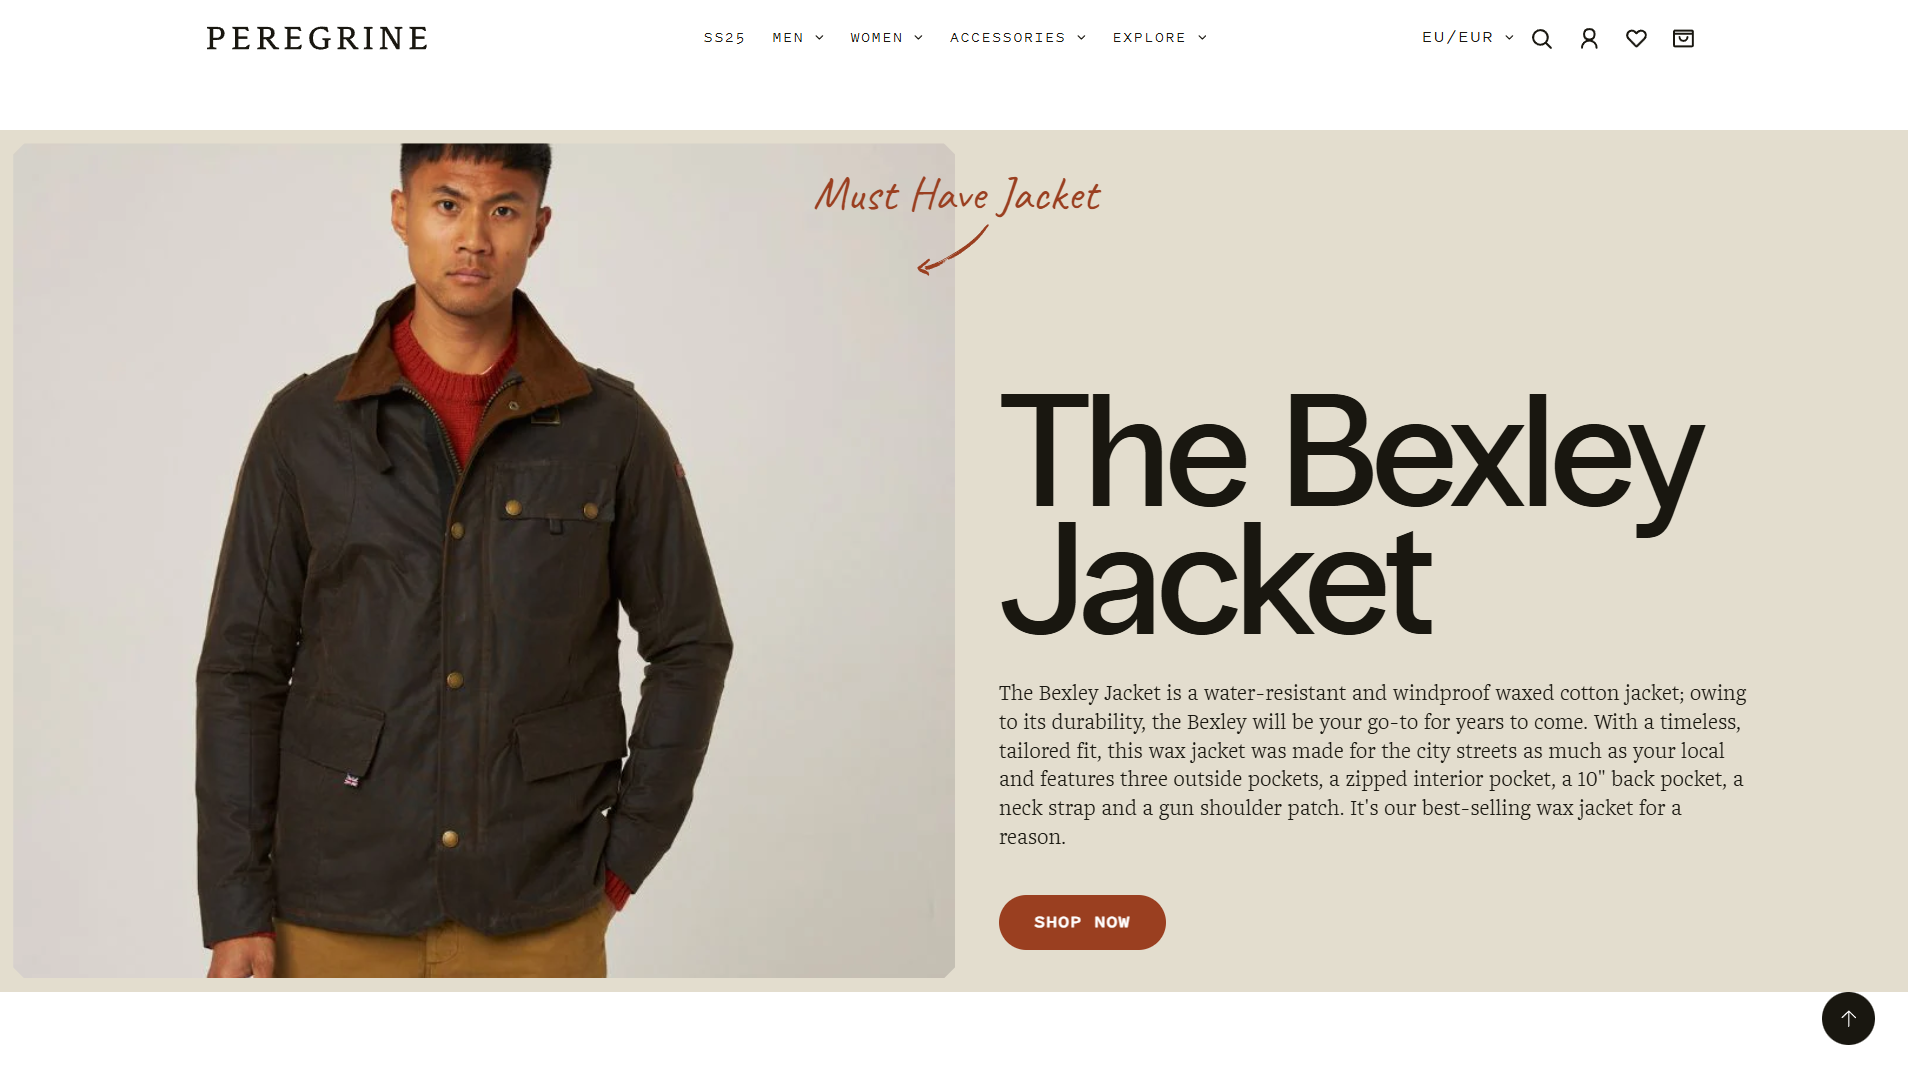Click the Must Have Jacket handwritten label
Viewport: 1908px width, 1079px height.
(957, 195)
